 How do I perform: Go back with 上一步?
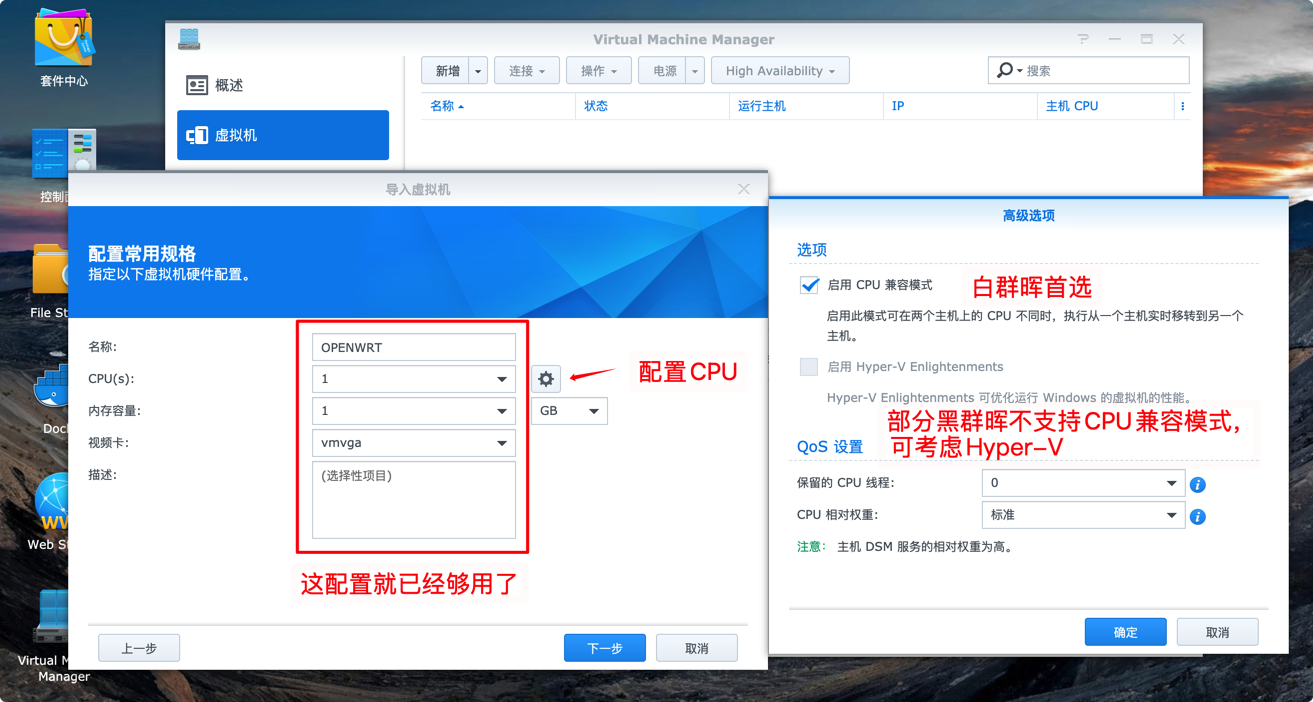coord(139,648)
